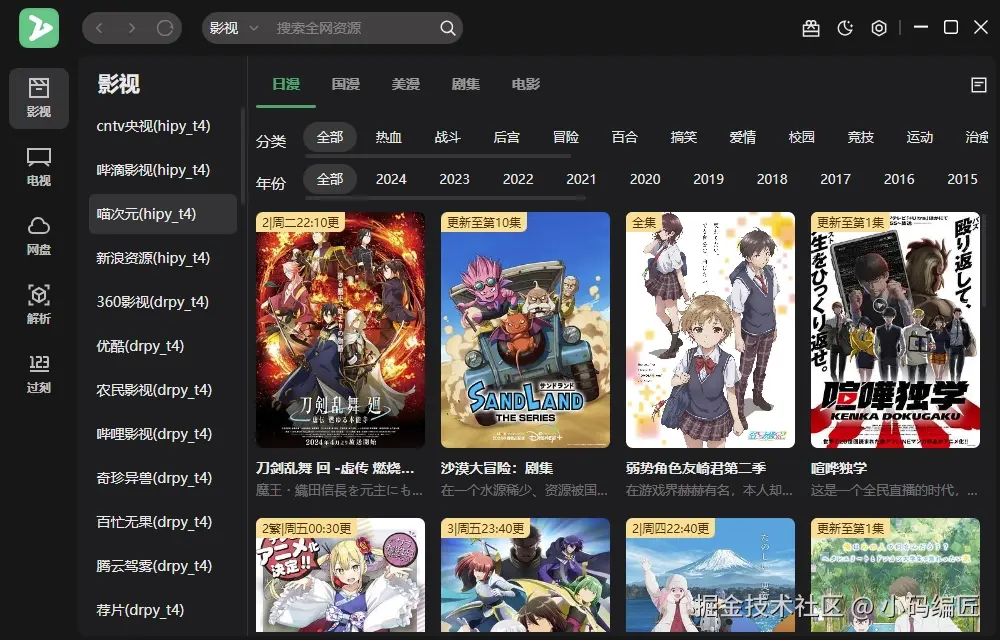Filter by 后宫 category
1000x640 pixels.
(x=506, y=137)
